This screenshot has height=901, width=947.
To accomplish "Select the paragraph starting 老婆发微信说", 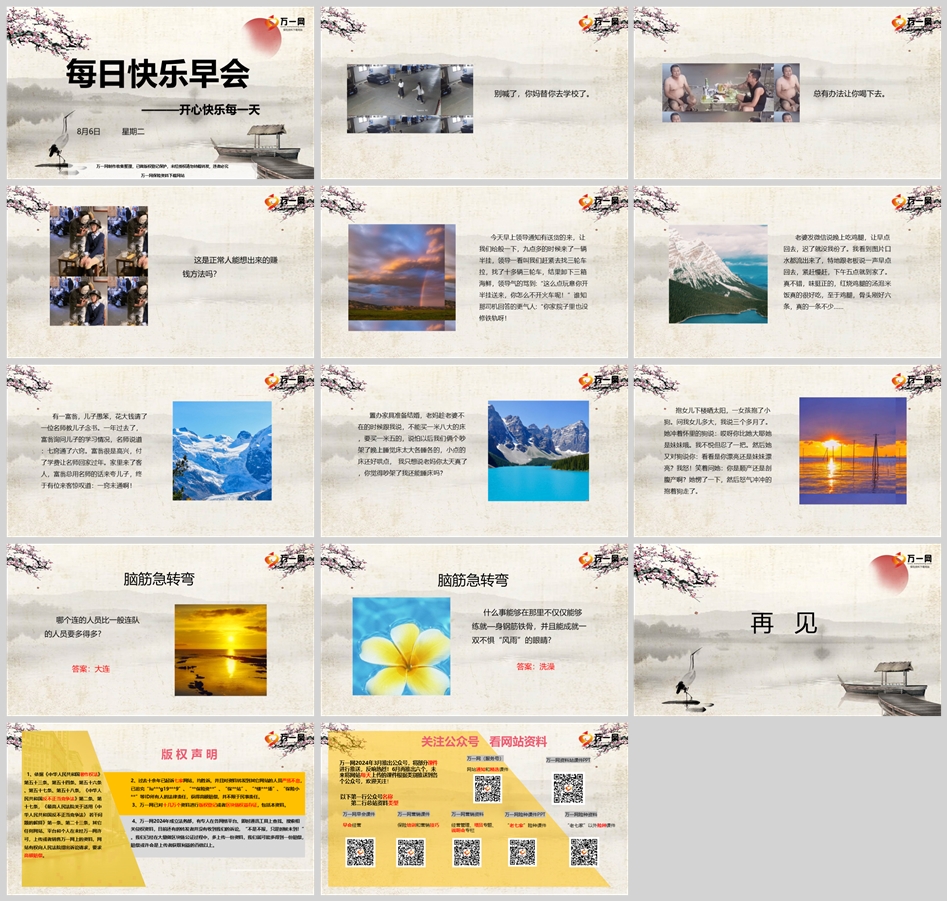I will point(837,272).
